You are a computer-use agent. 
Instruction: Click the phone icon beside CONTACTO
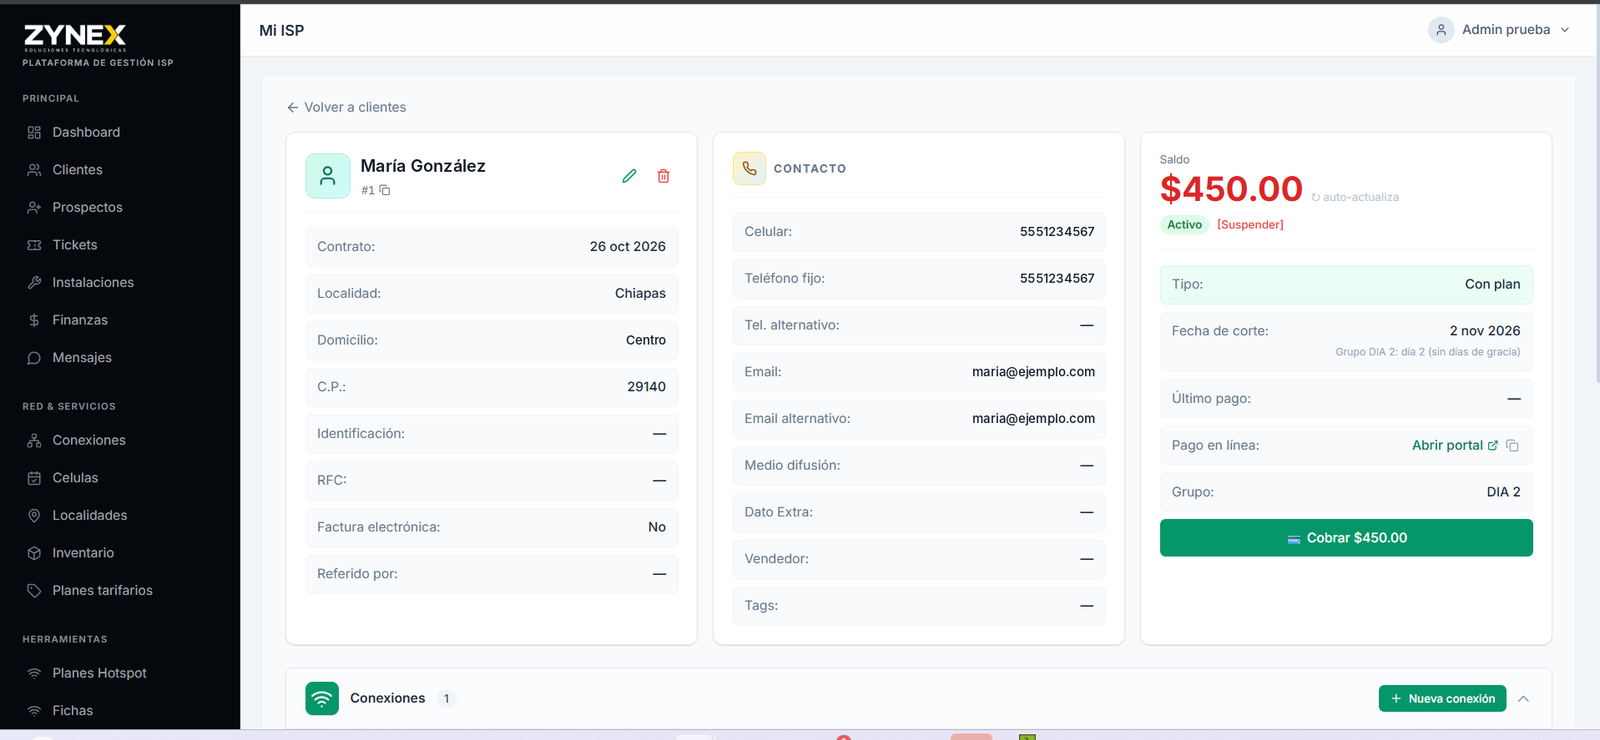pyautogui.click(x=749, y=168)
